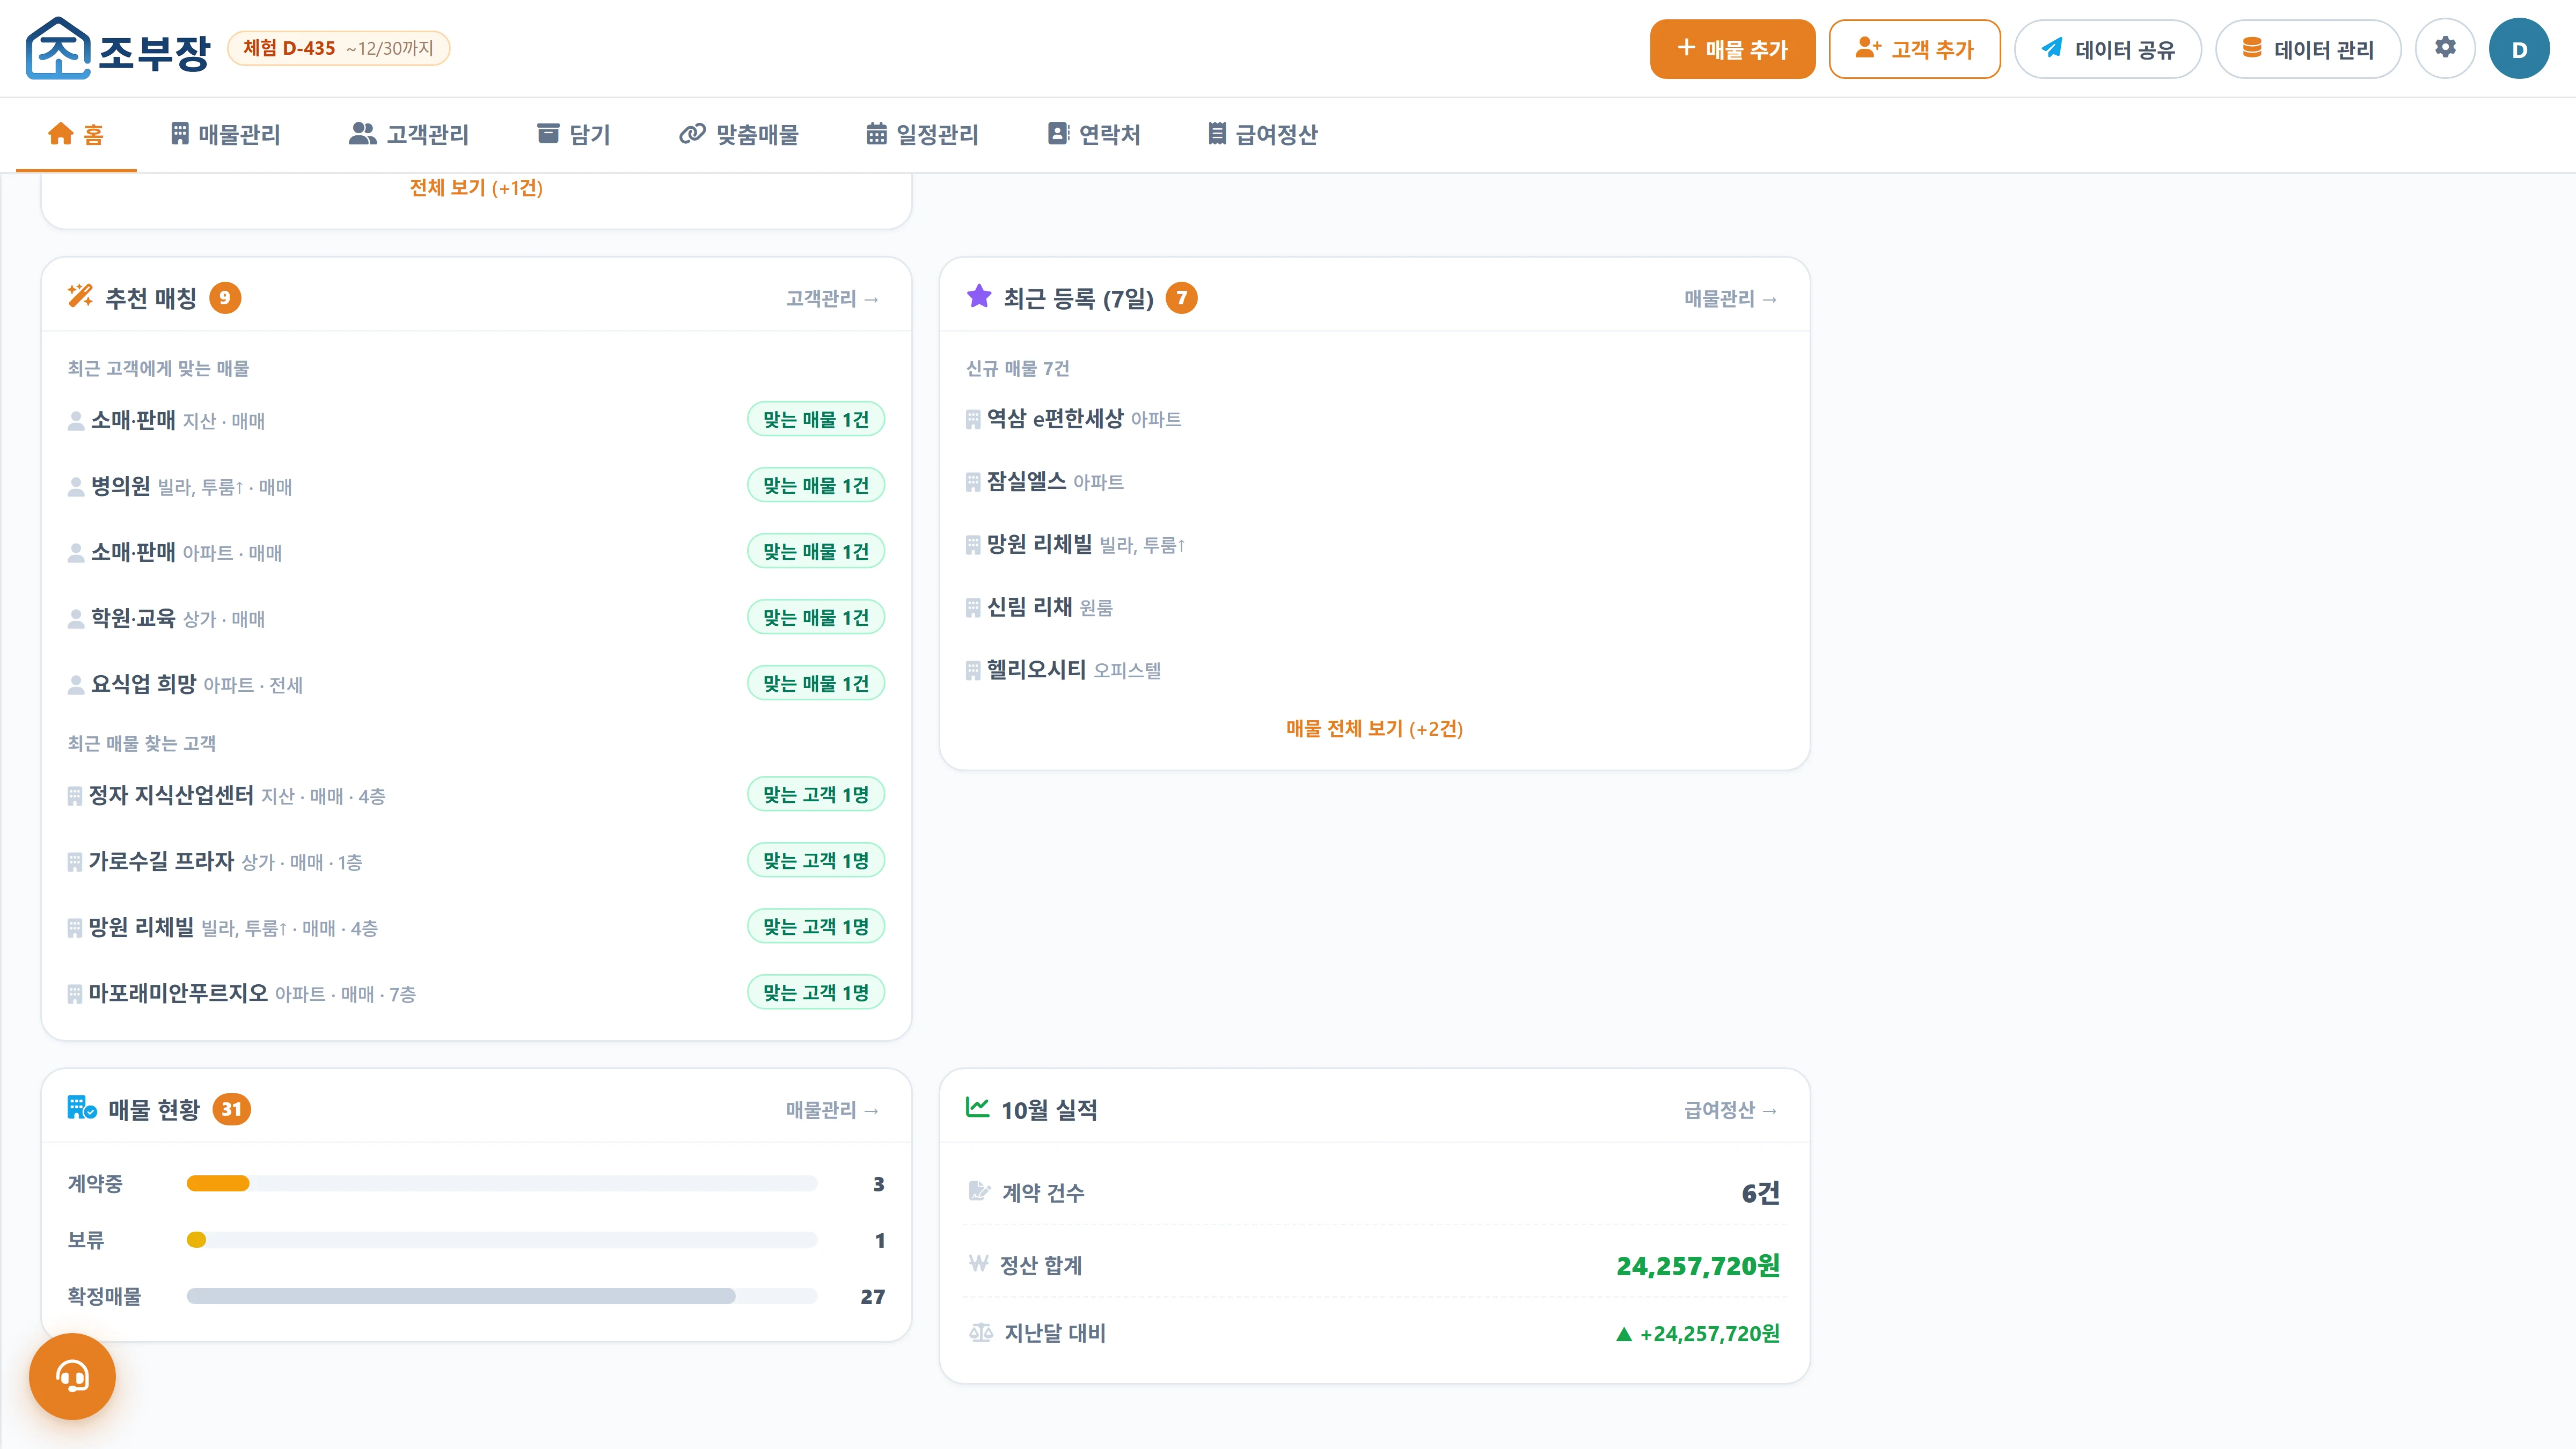Viewport: 2576px width, 1449px height.
Task: Open the 담기 tab
Action: click(x=573, y=134)
